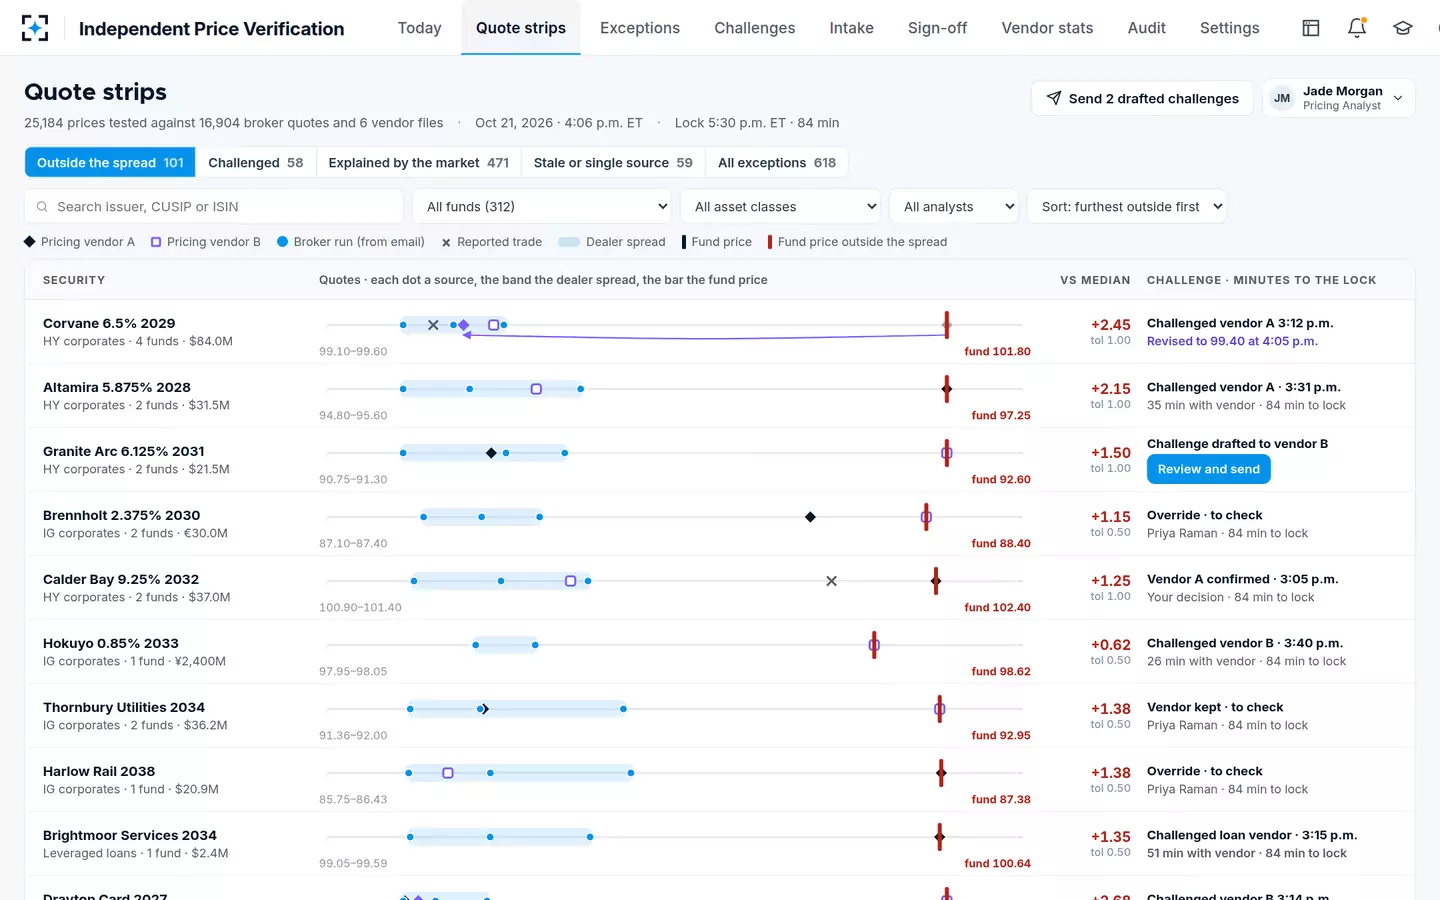The width and height of the screenshot is (1440, 900).
Task: Click the vendor A diamond in Granite Arc strip
Action: pos(491,453)
